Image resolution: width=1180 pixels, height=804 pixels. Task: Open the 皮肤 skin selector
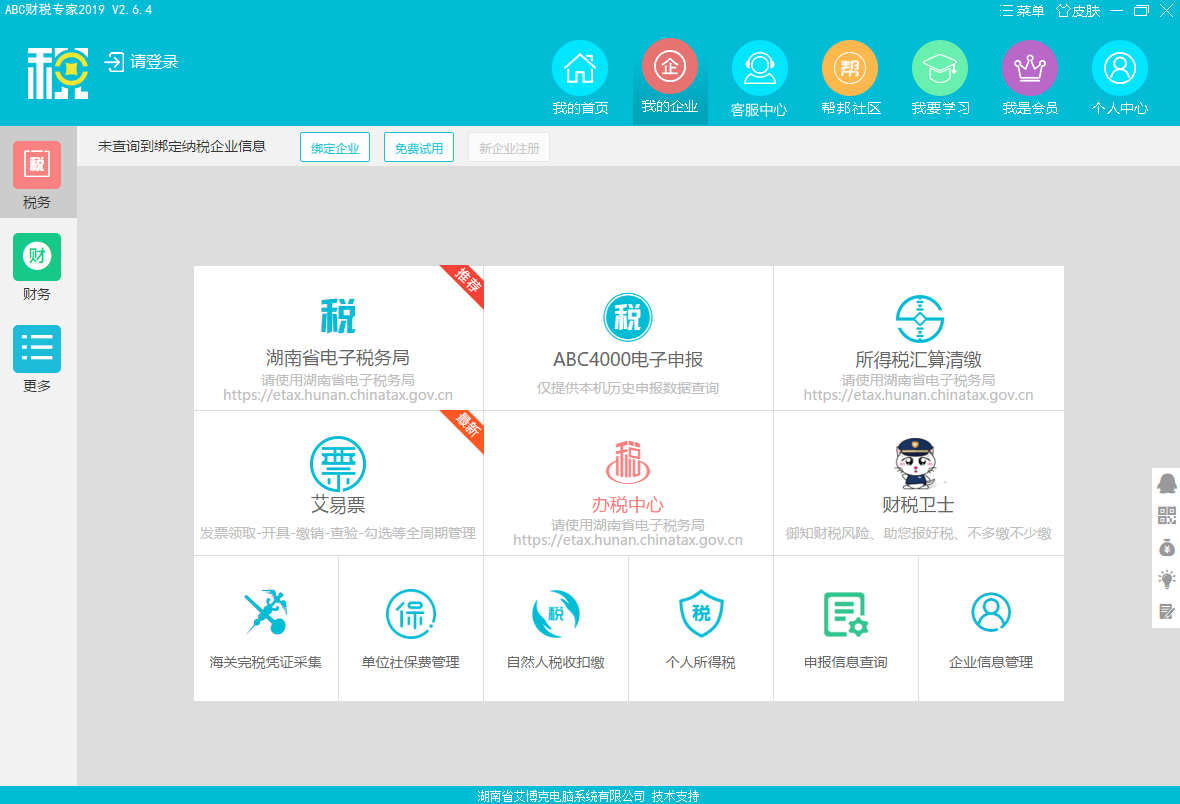pos(1078,11)
